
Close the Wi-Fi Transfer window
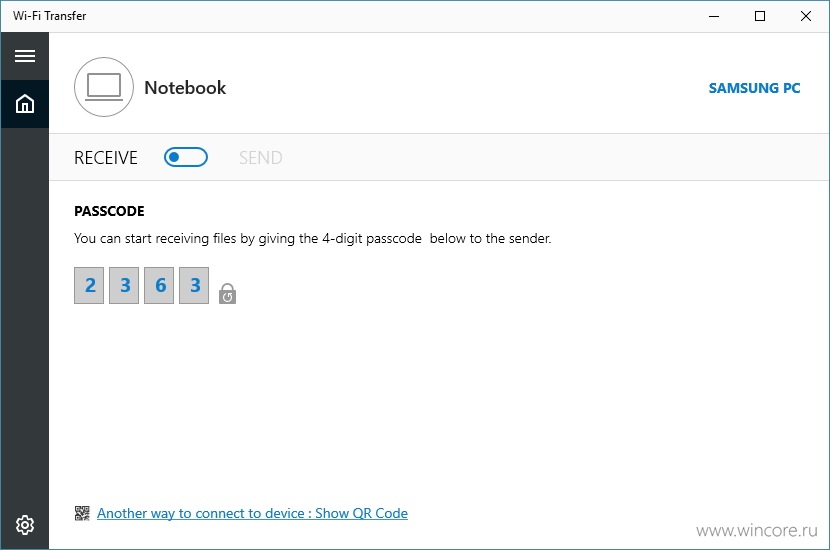pos(806,16)
